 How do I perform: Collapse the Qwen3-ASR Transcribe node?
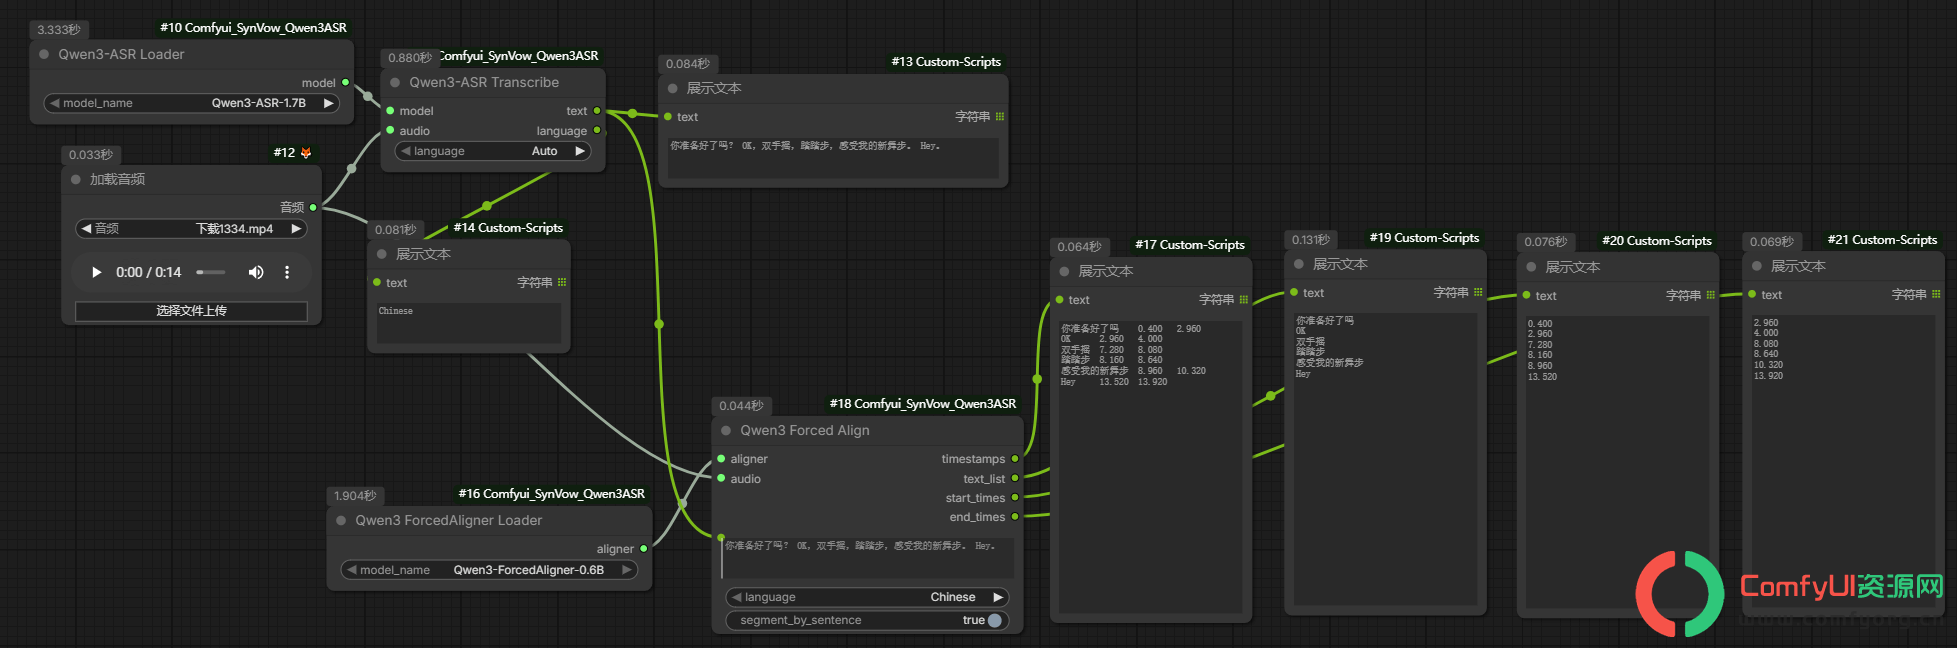(x=395, y=82)
